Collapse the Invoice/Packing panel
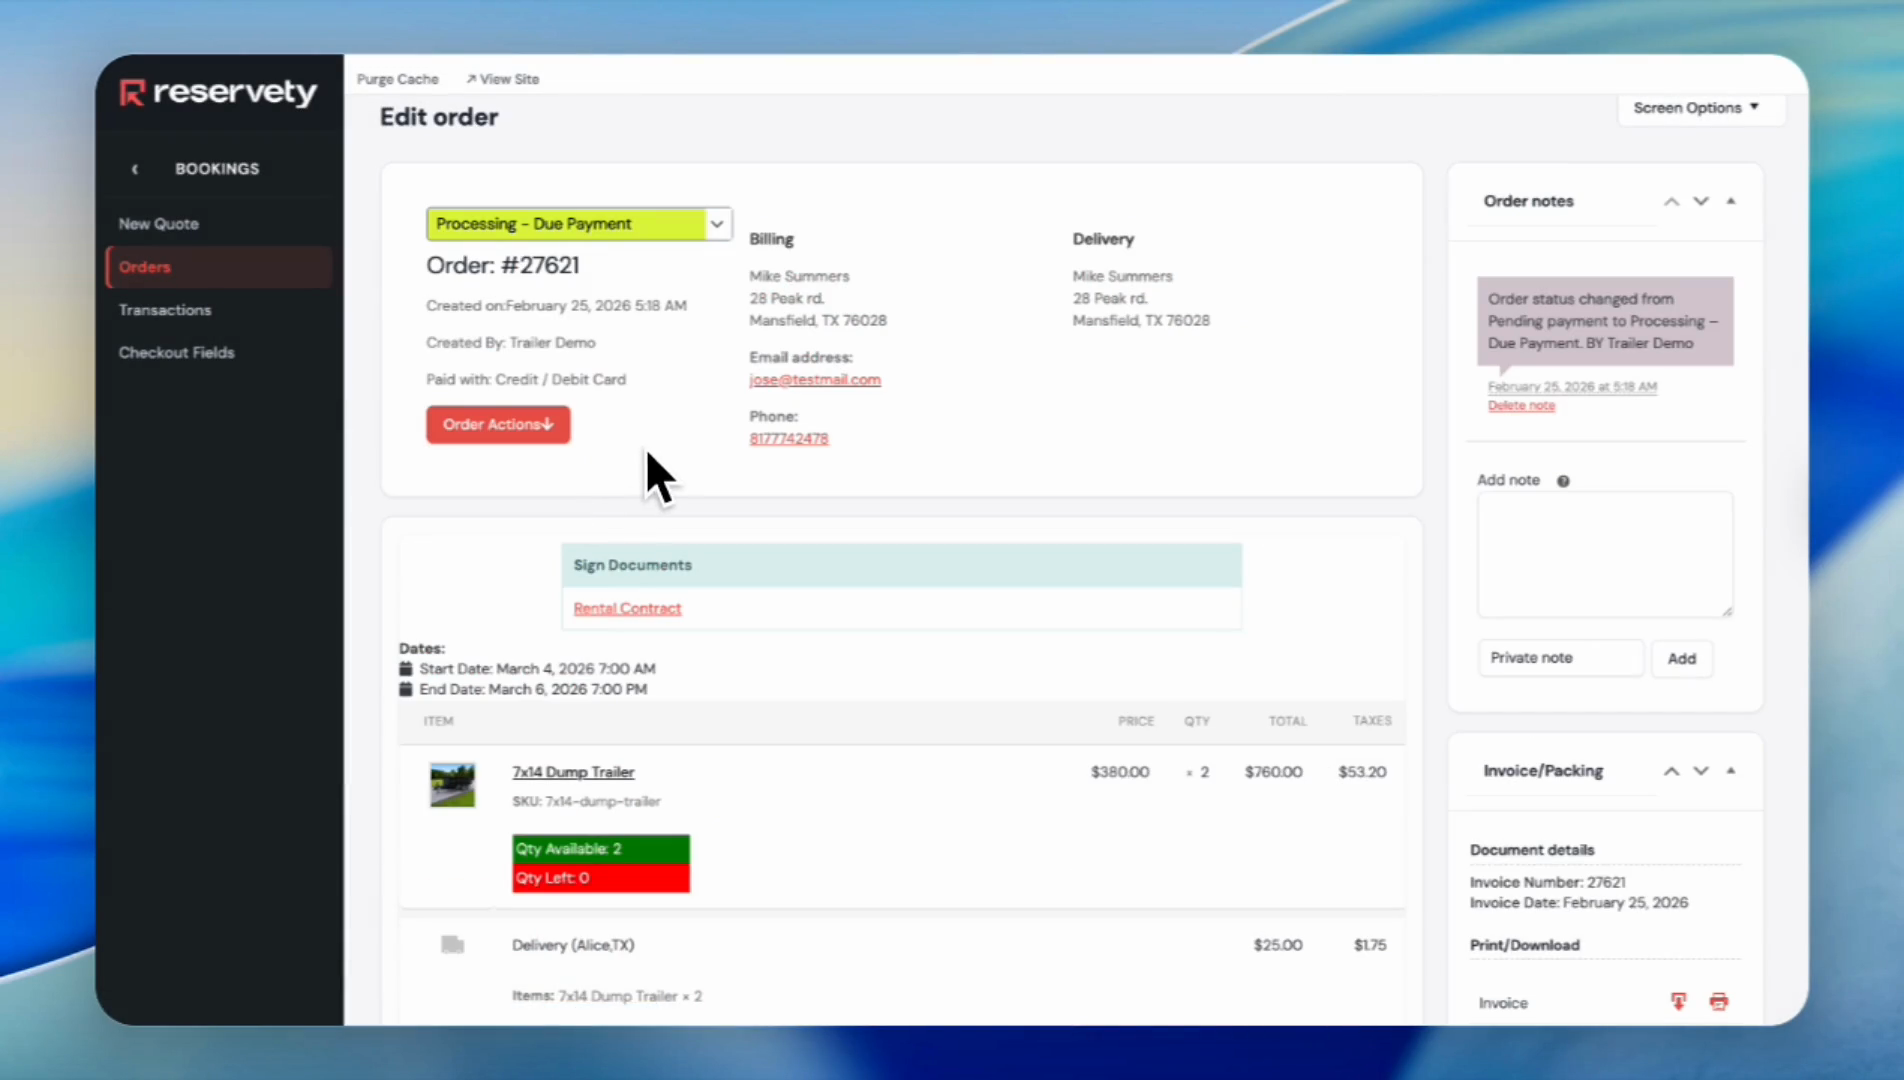 click(1730, 771)
